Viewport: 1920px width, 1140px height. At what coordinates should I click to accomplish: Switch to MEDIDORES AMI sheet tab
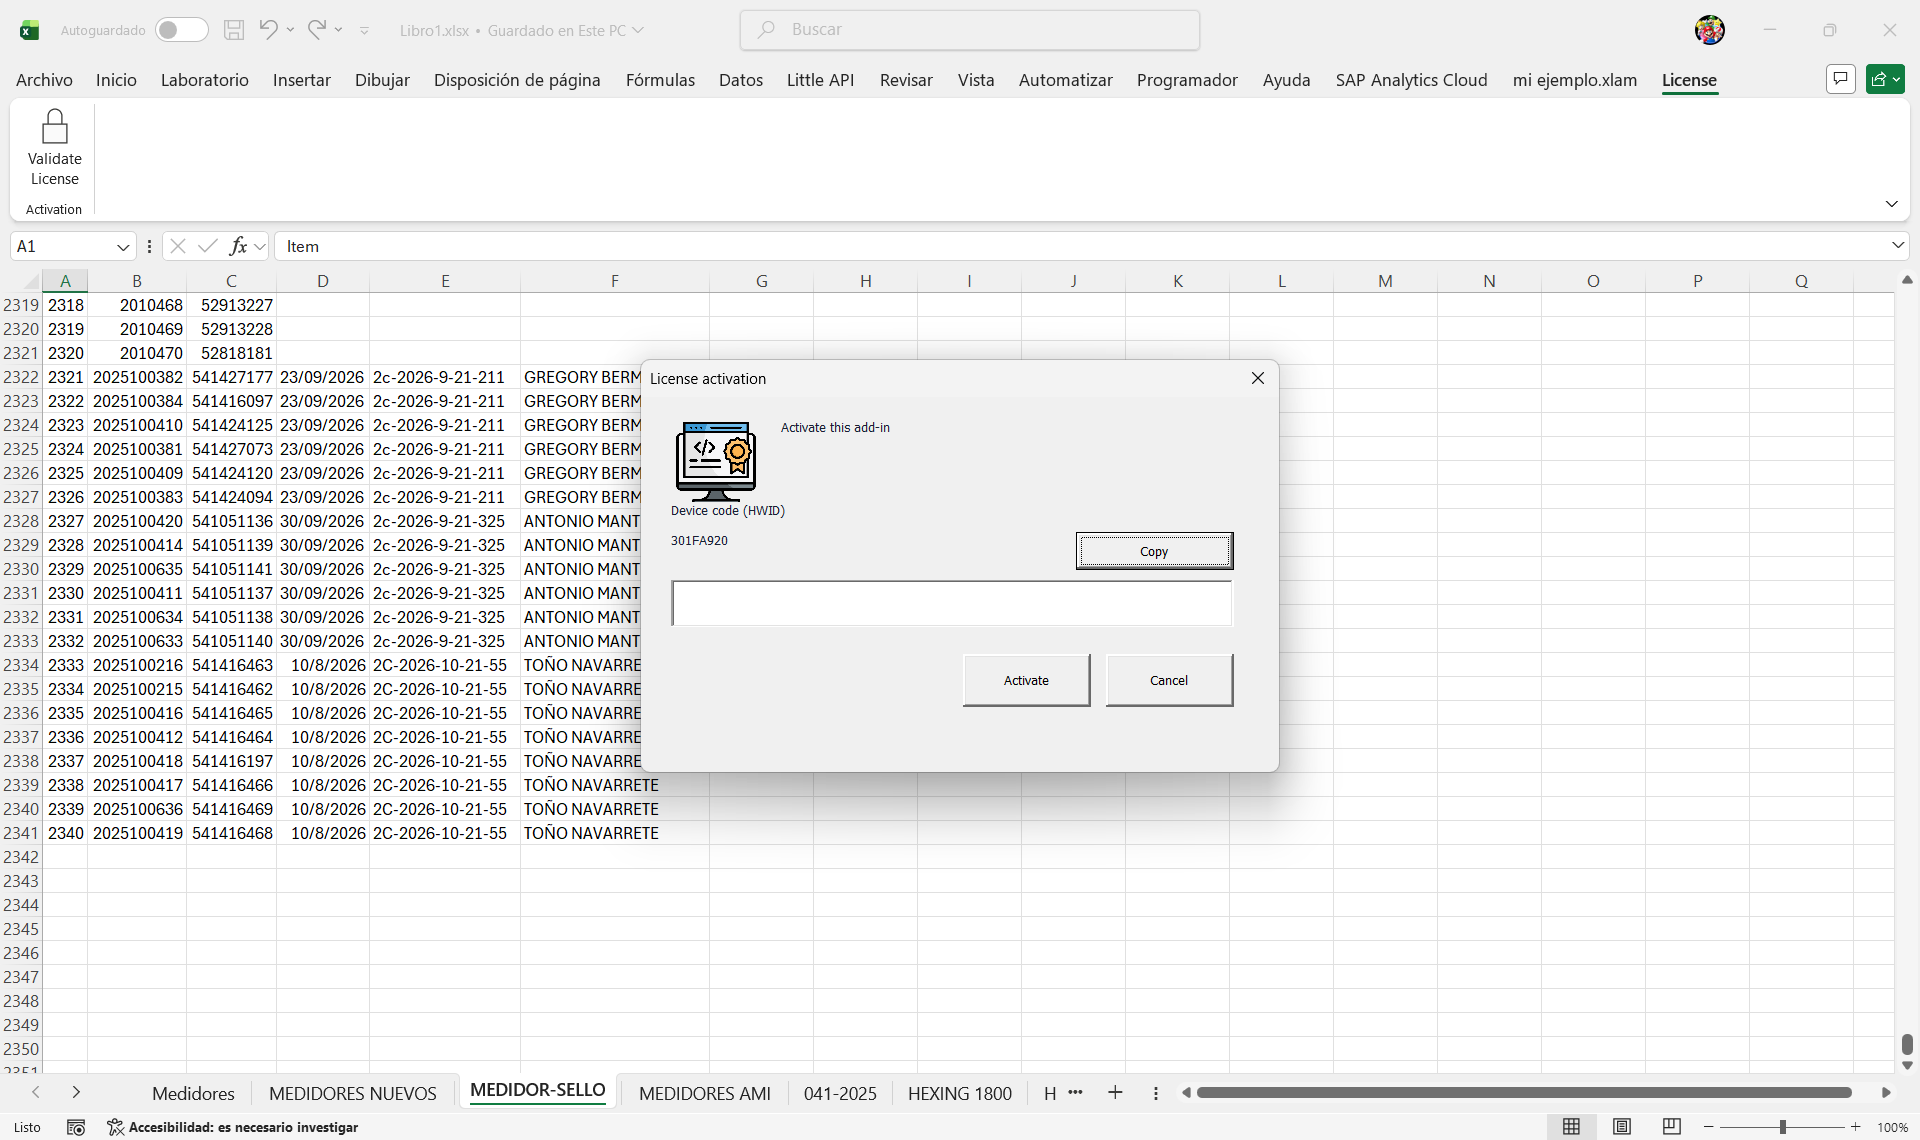pos(705,1093)
